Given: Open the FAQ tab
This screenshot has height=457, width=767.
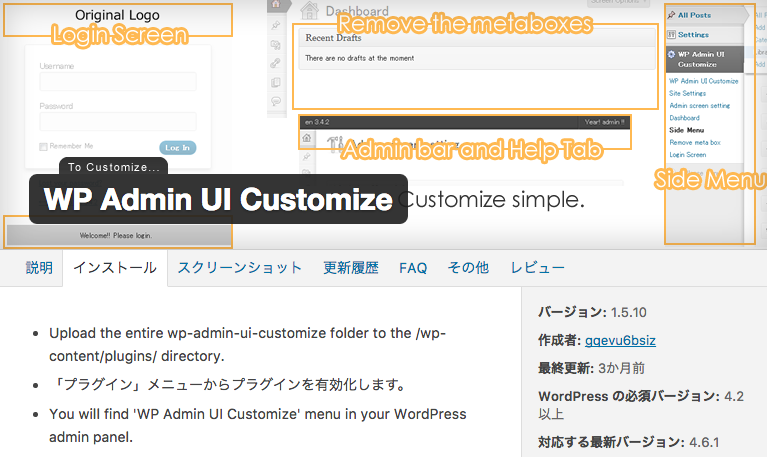Looking at the screenshot, I should 412,268.
